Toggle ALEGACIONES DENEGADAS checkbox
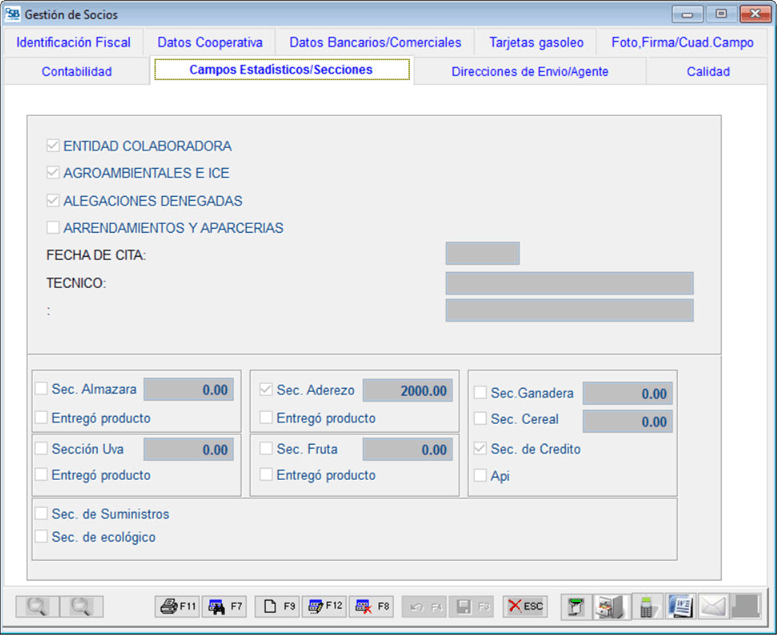 coord(53,200)
